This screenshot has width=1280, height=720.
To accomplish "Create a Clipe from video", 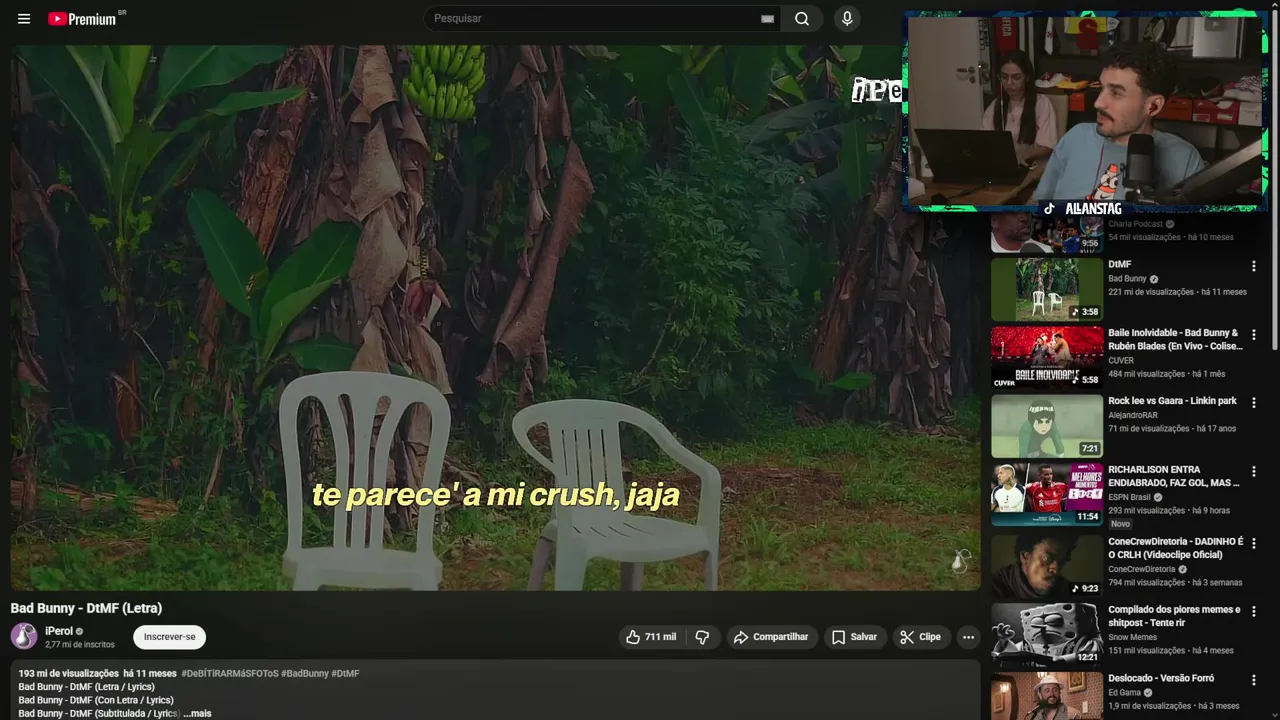I will tap(920, 637).
